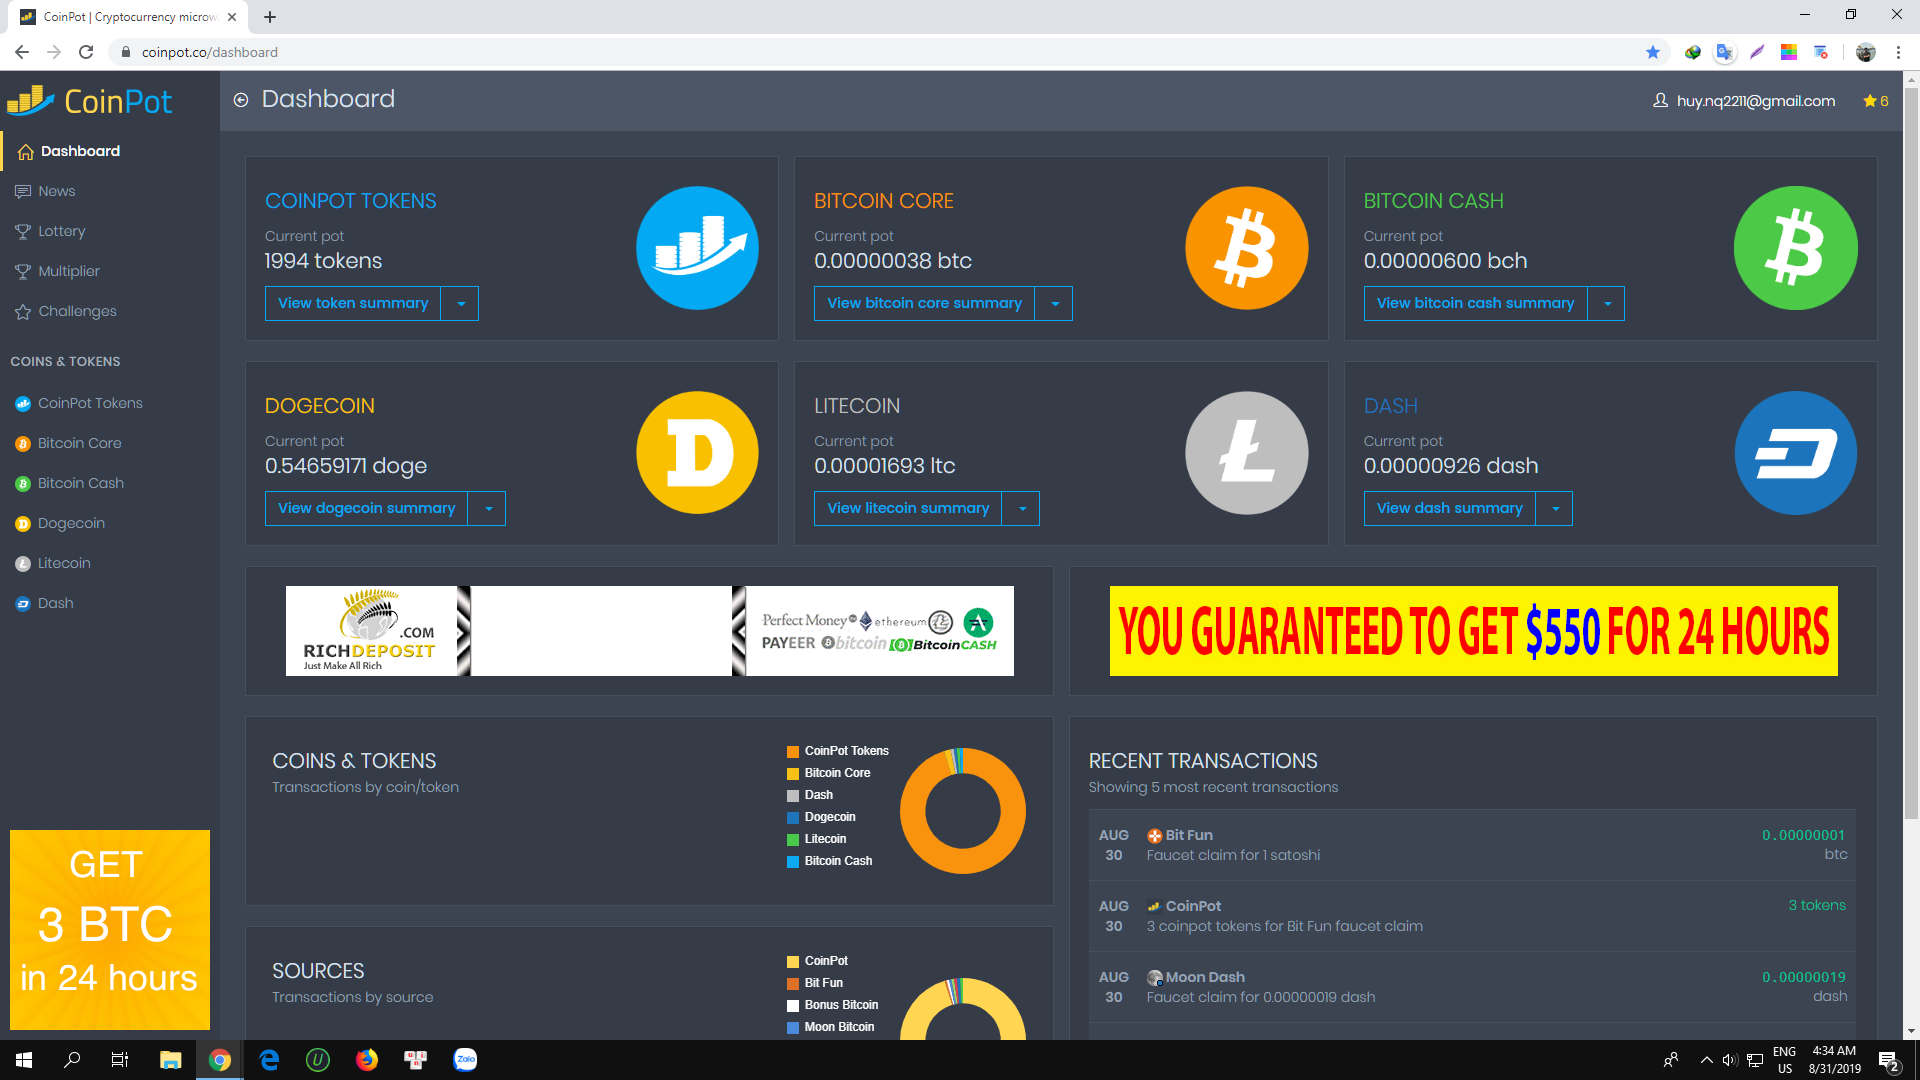The height and width of the screenshot is (1080, 1920).
Task: Click the blue Dash logo icon
Action: (1795, 453)
